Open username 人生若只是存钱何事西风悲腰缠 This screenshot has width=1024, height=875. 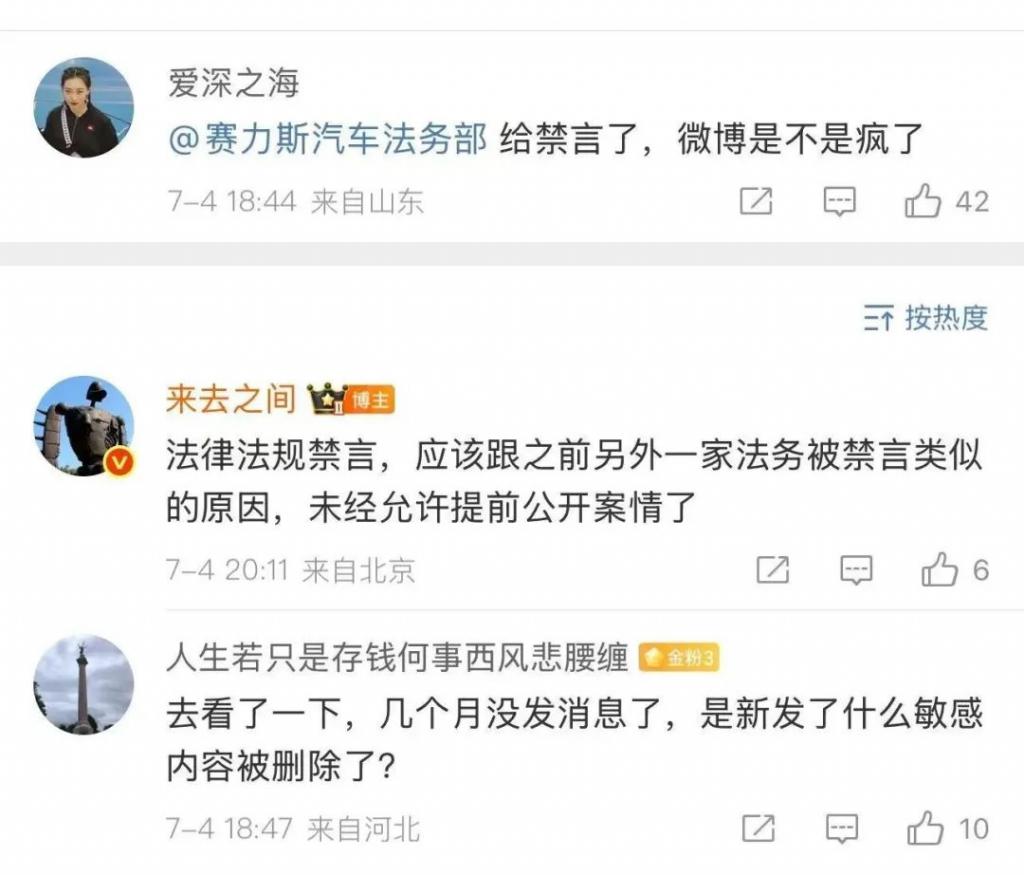pos(397,658)
